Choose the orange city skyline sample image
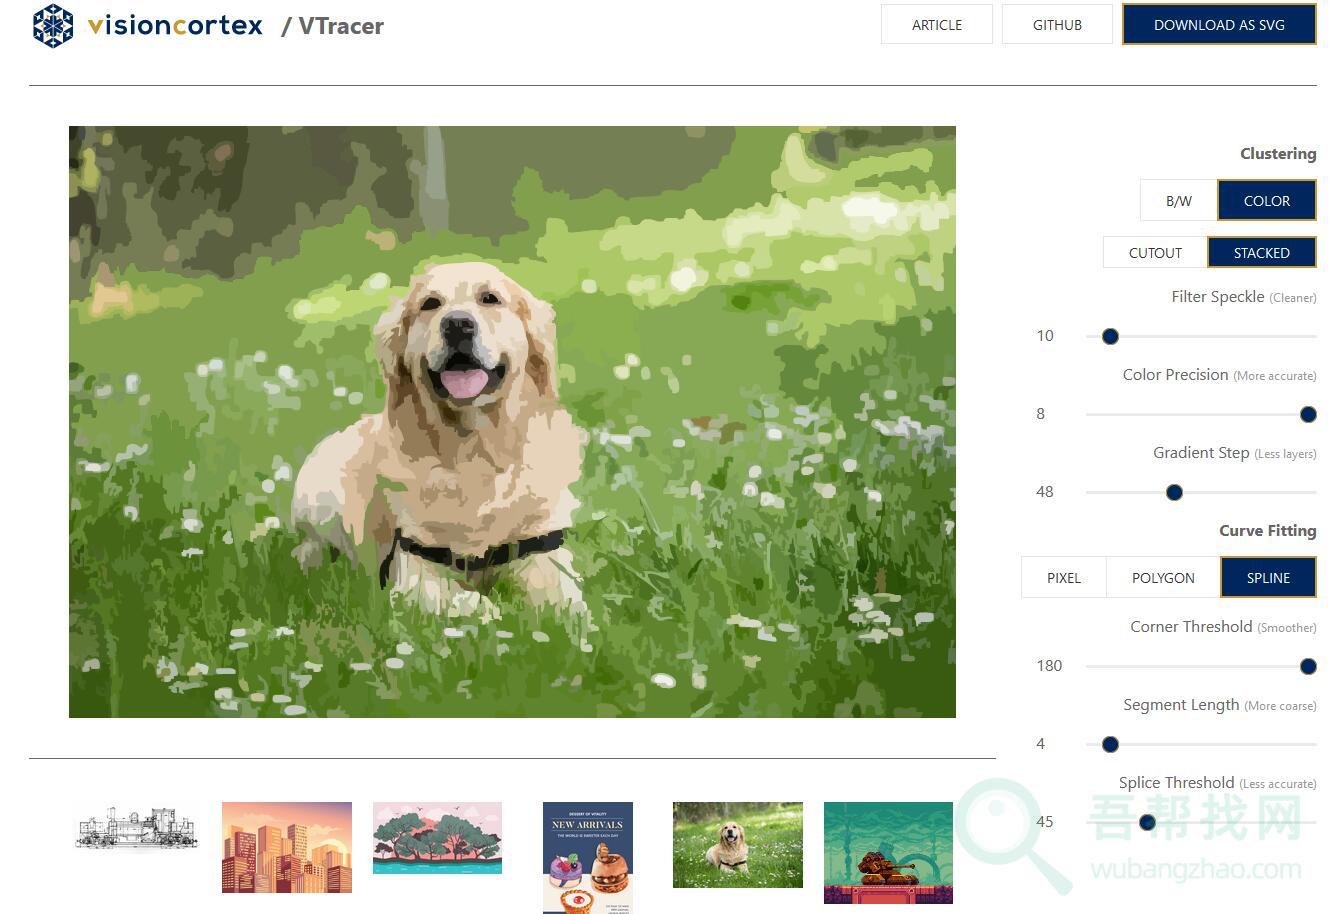The width and height of the screenshot is (1339, 914). point(287,847)
